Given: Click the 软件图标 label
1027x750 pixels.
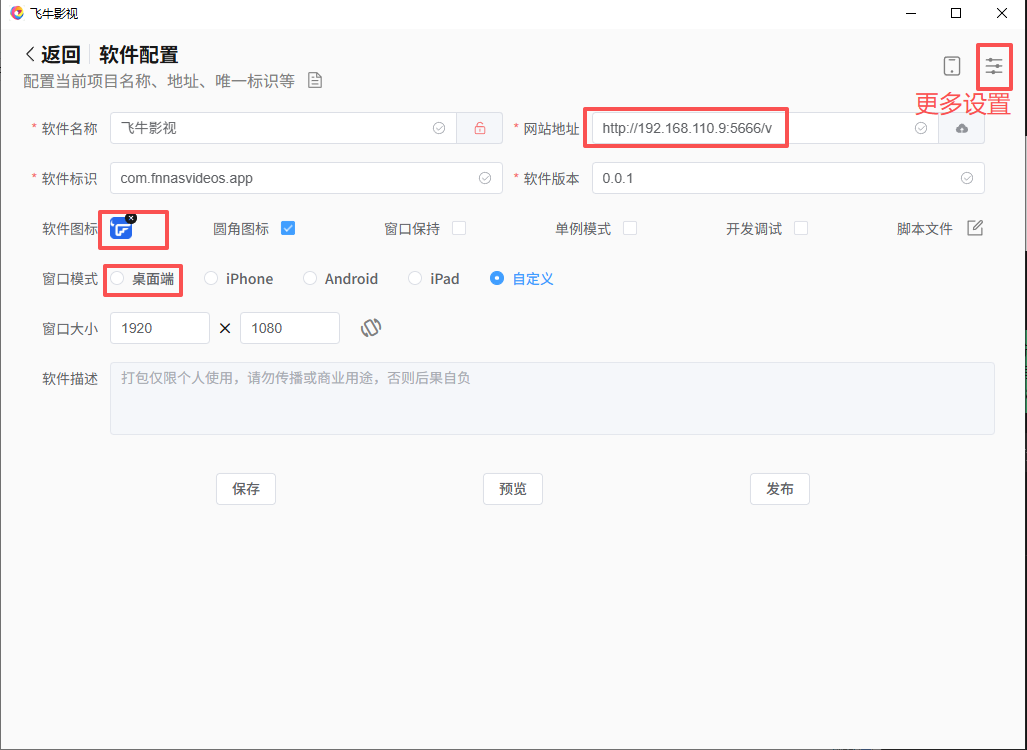Looking at the screenshot, I should pyautogui.click(x=70, y=229).
